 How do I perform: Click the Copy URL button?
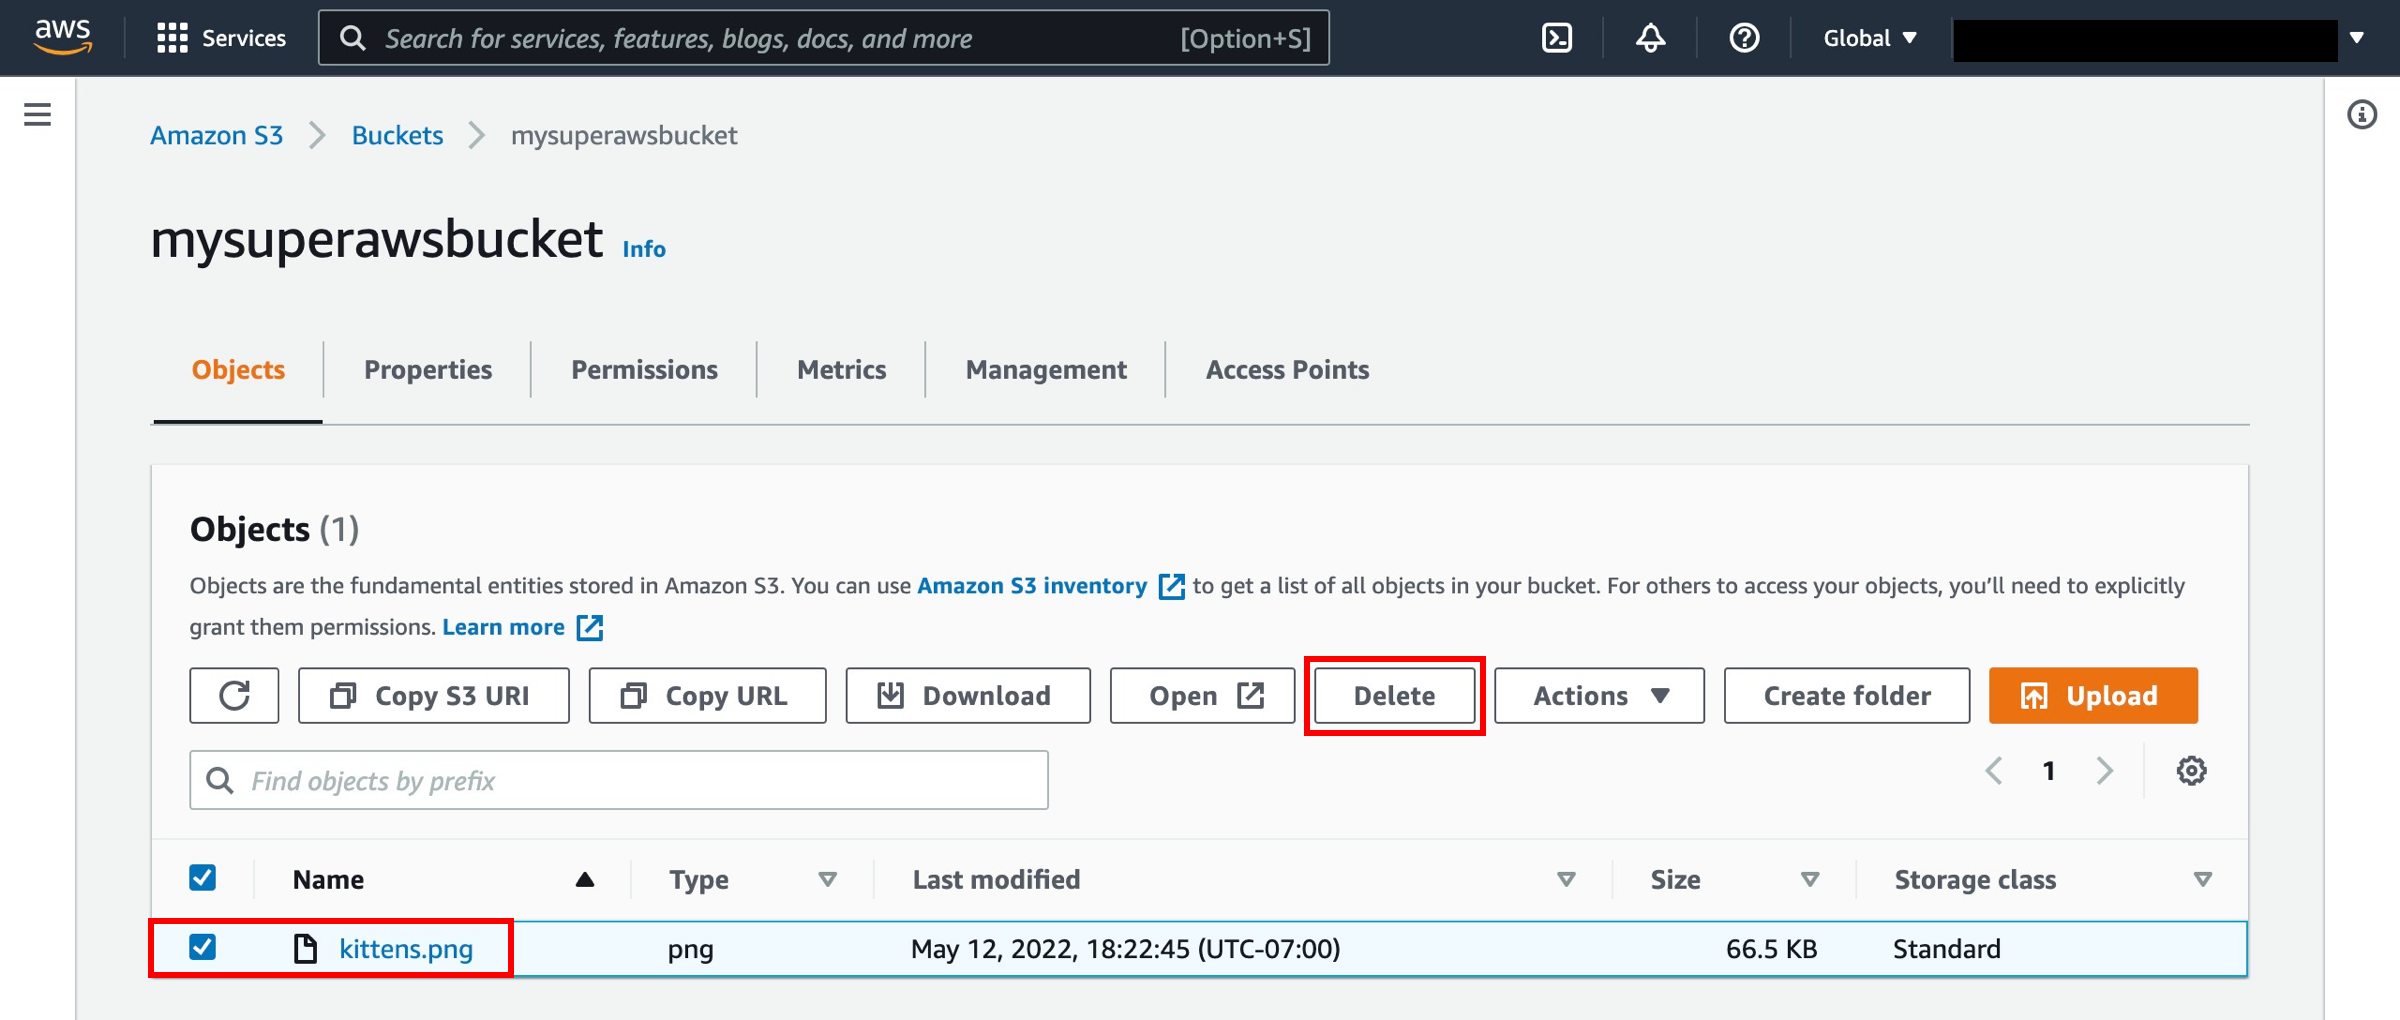(x=707, y=695)
